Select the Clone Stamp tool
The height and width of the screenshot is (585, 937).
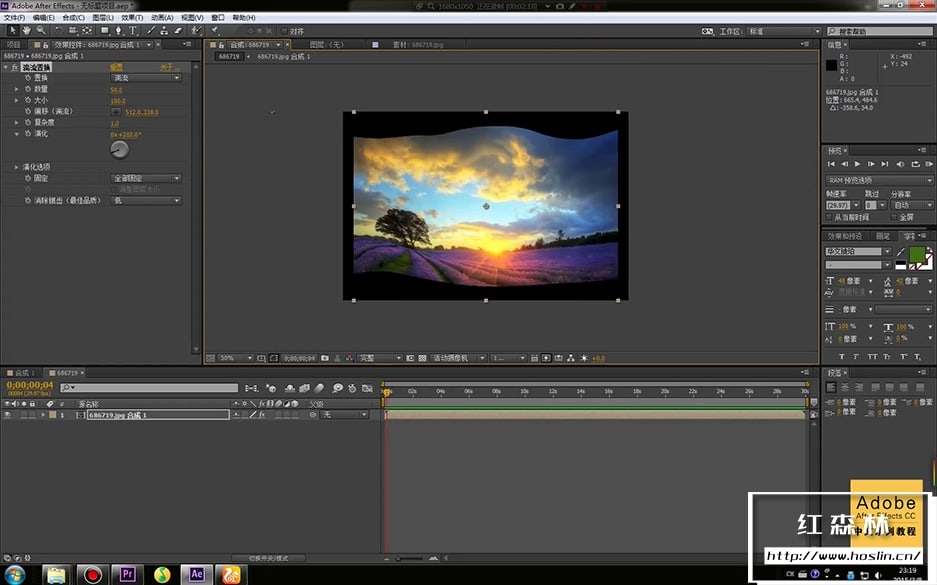pyautogui.click(x=164, y=30)
